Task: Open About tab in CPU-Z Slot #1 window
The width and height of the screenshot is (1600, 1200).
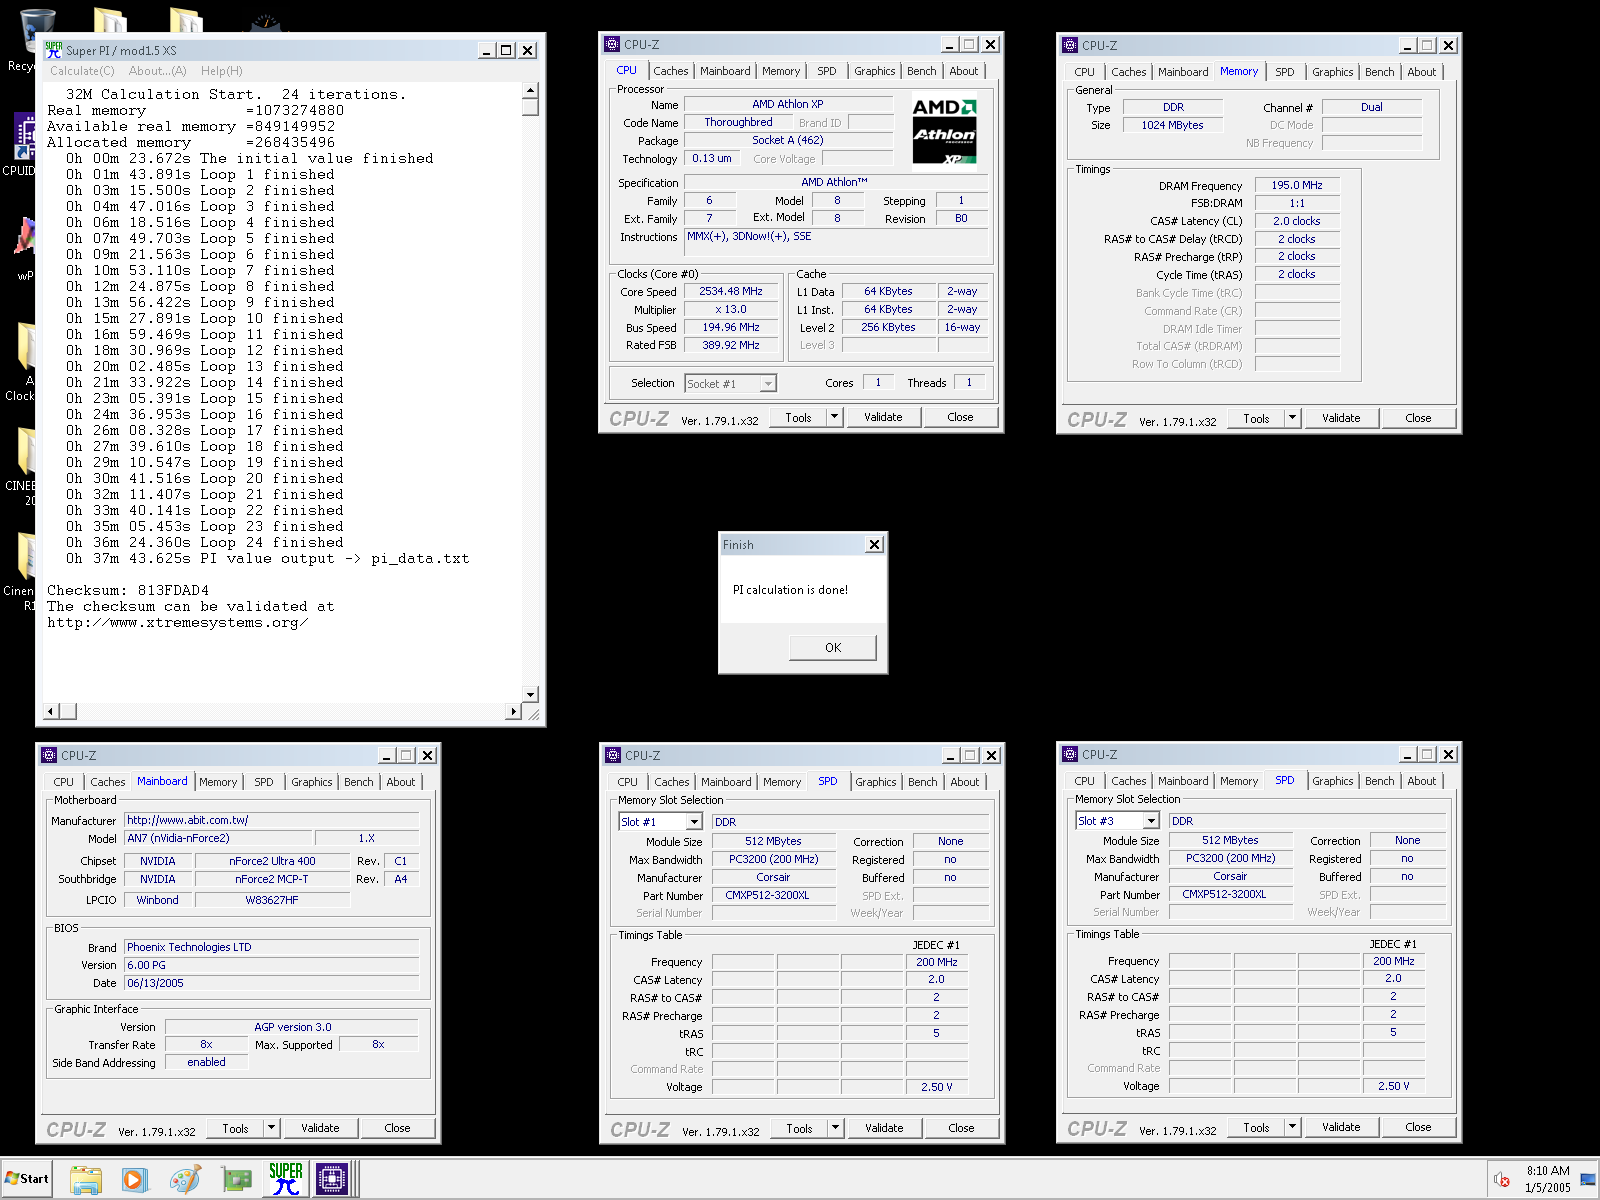Action: pyautogui.click(x=964, y=782)
